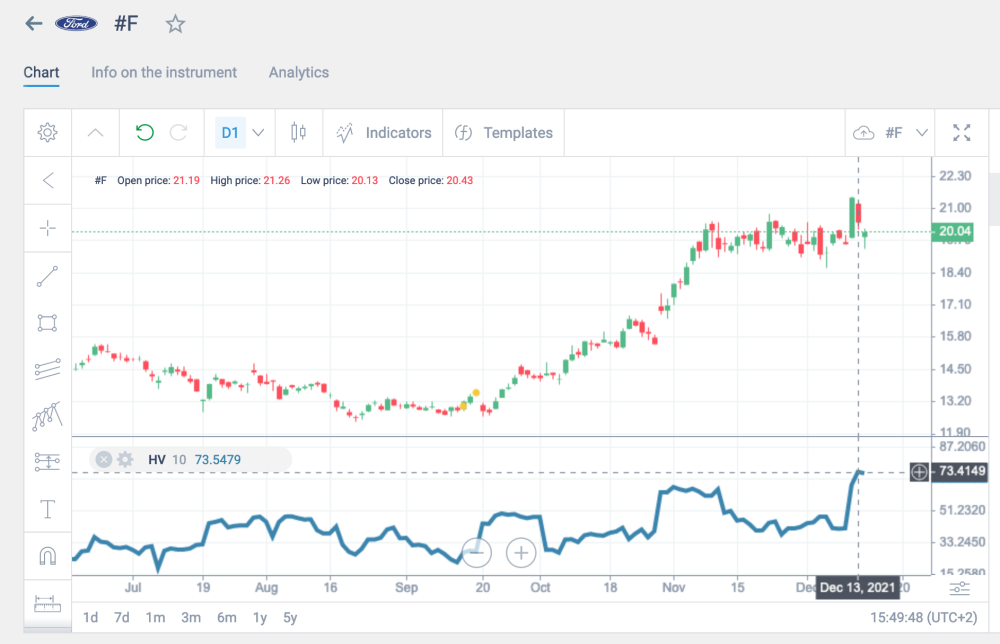The height and width of the screenshot is (644, 1000).
Task: Open chart settings with the gear icon
Action: click(x=47, y=132)
